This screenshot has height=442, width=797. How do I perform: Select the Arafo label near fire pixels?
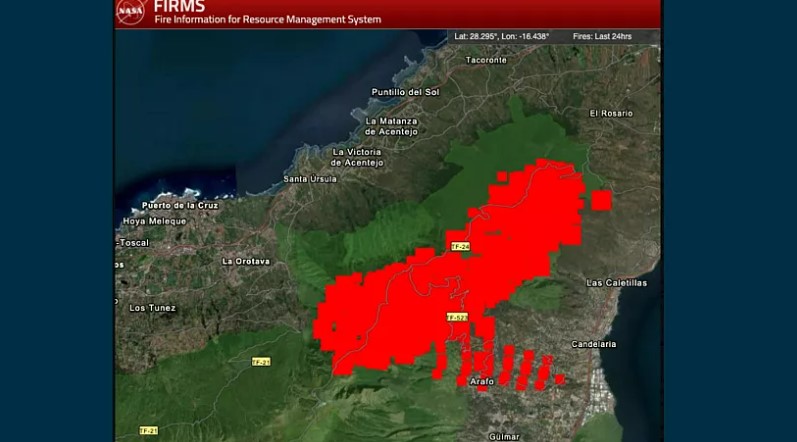tap(482, 381)
